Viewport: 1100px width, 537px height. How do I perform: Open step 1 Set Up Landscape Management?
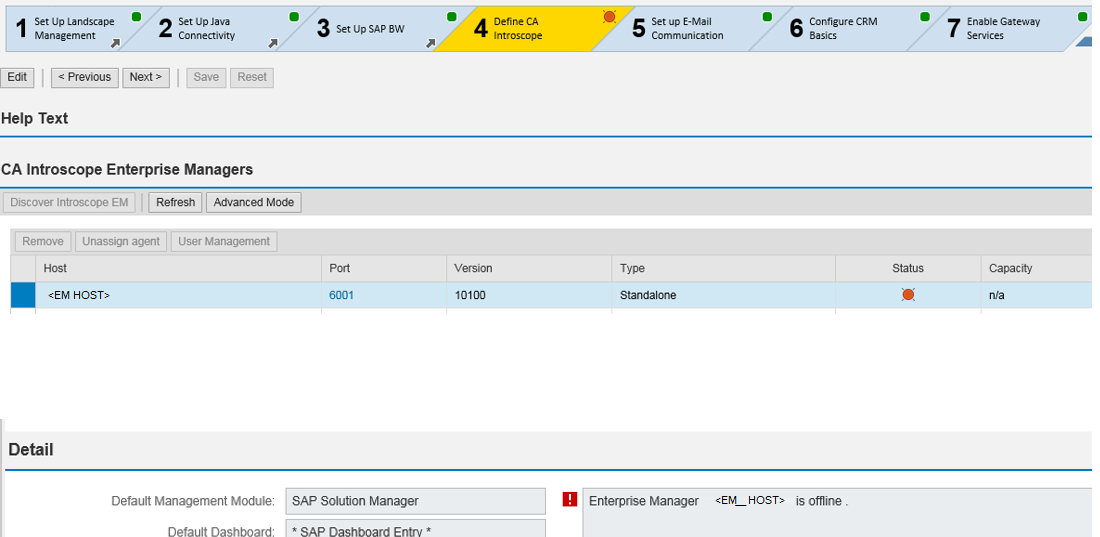tap(74, 29)
